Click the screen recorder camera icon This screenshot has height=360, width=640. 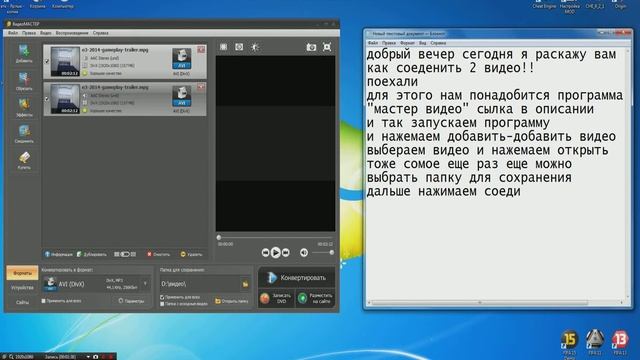coord(96,357)
